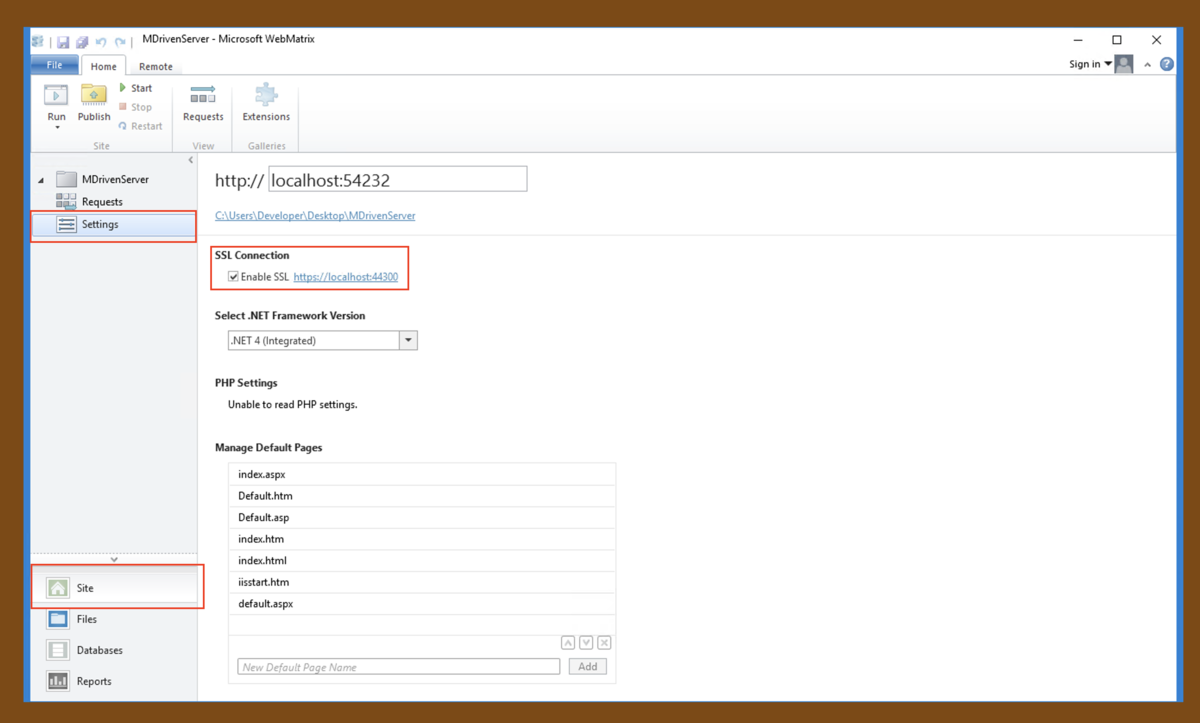Select default.aspx in default pages list
Image resolution: width=1200 pixels, height=723 pixels.
[x=422, y=604]
